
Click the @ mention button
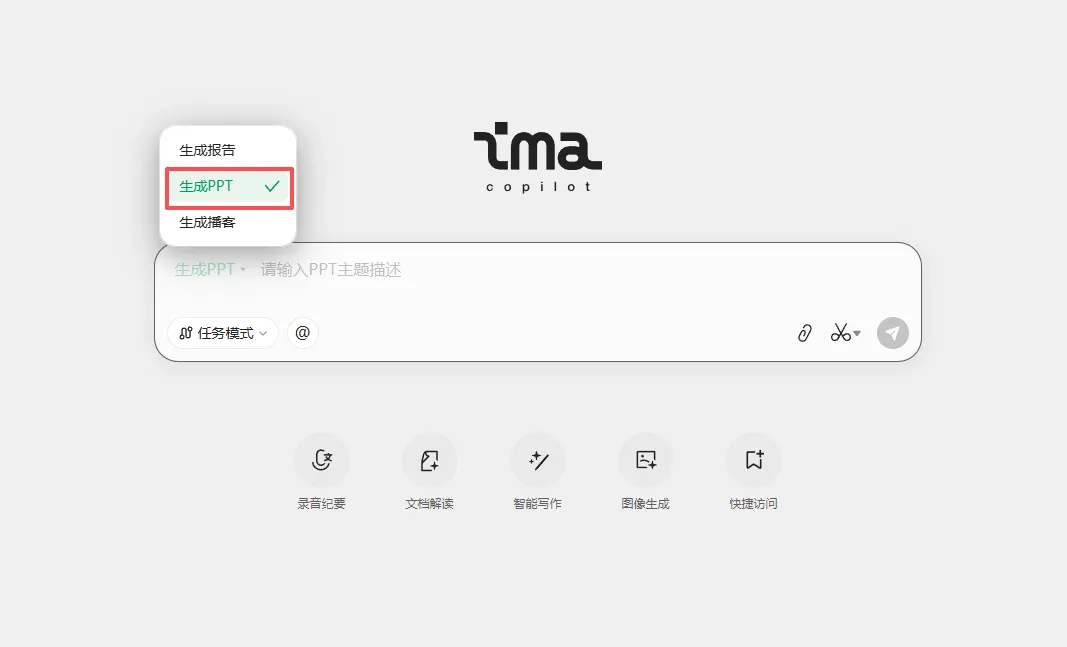303,333
